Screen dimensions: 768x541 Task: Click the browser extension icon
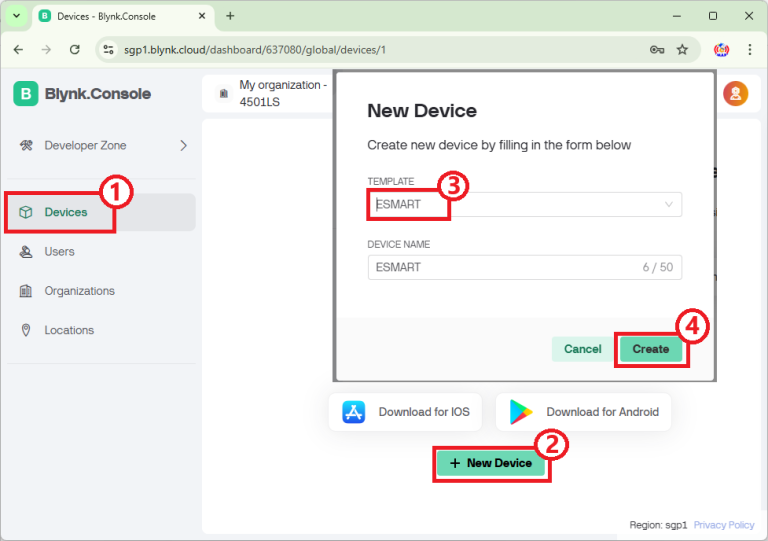click(x=721, y=49)
